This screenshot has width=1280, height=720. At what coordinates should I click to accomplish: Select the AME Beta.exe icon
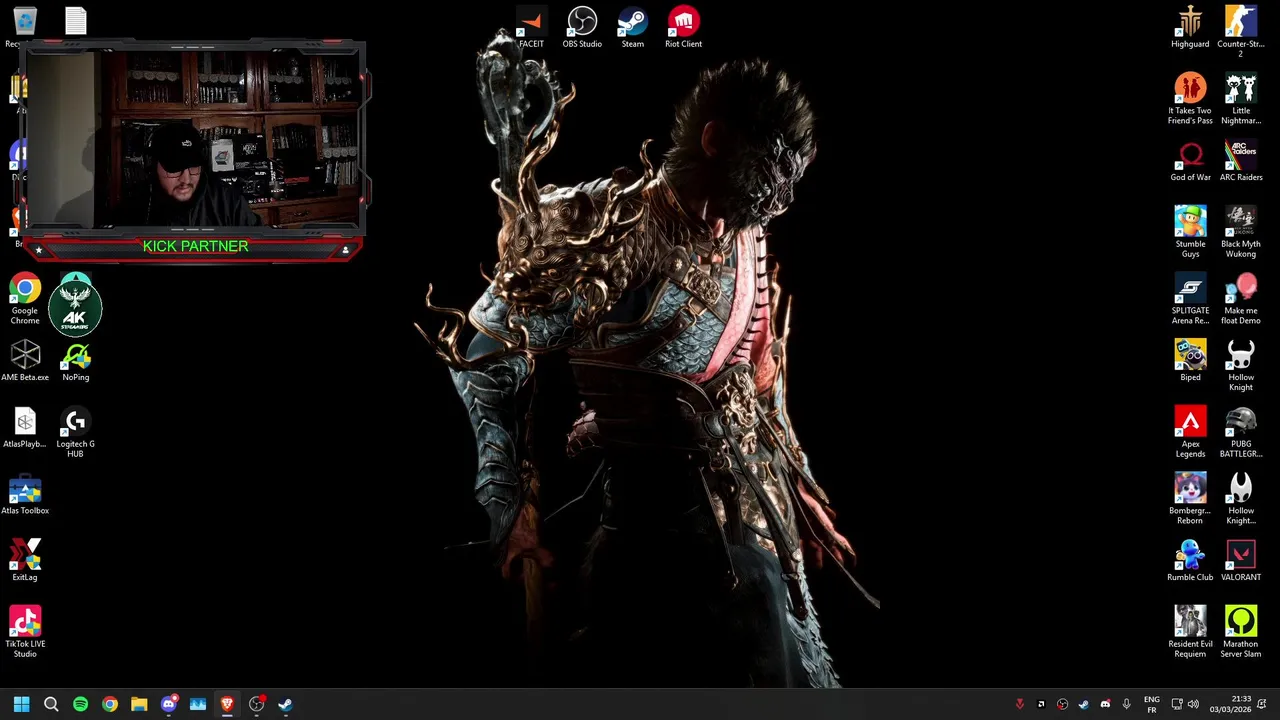click(25, 361)
